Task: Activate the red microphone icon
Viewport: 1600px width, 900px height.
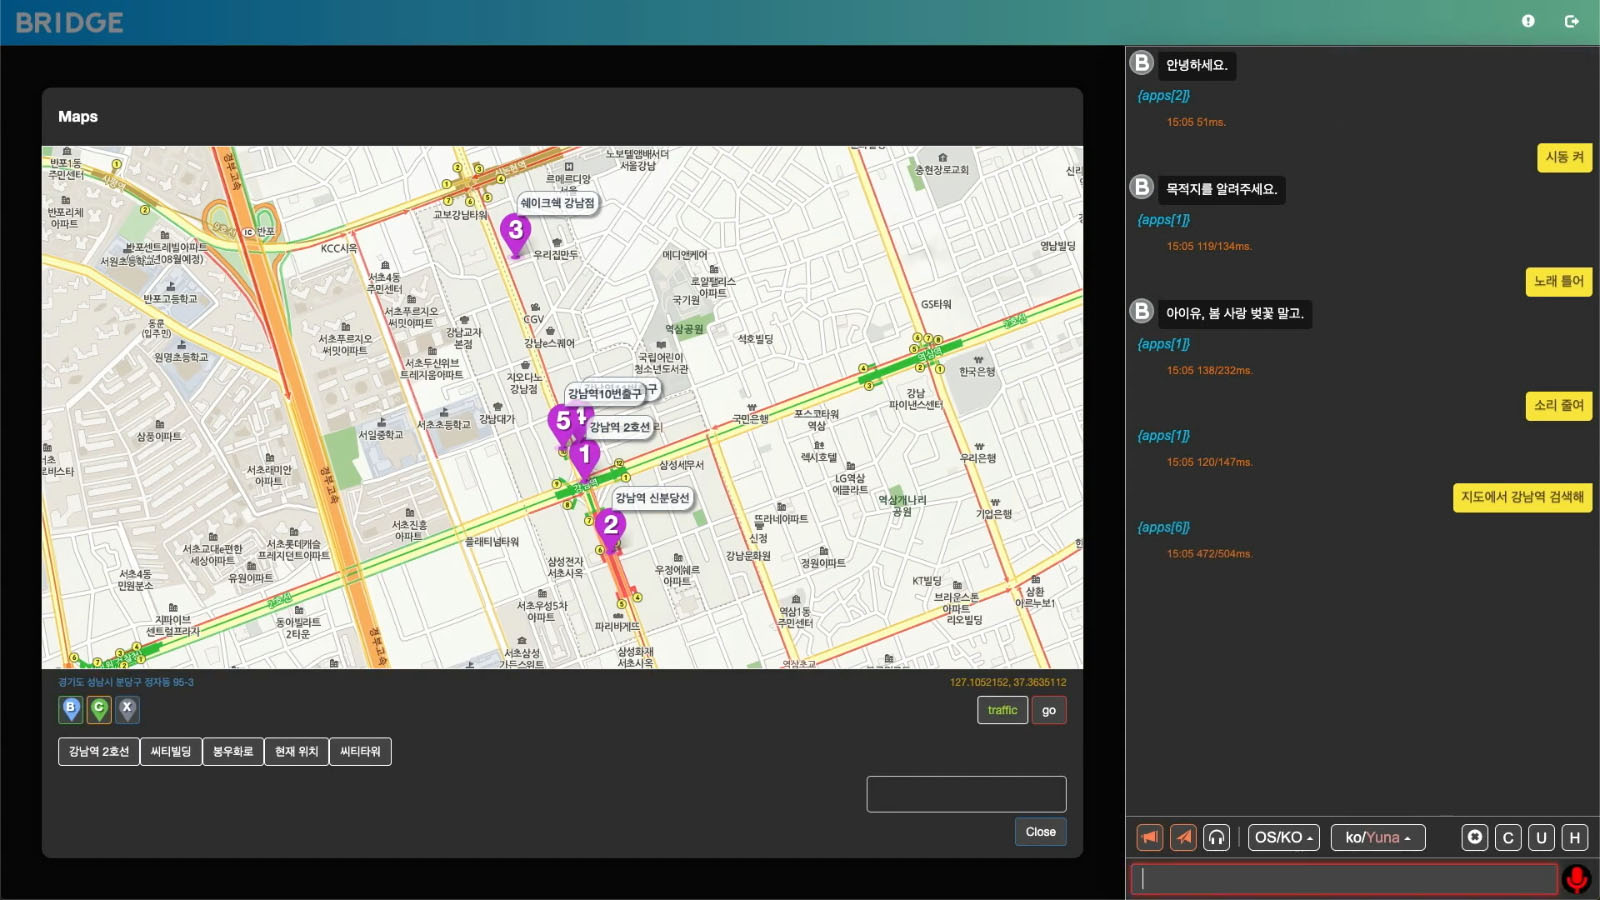Action: click(1576, 877)
